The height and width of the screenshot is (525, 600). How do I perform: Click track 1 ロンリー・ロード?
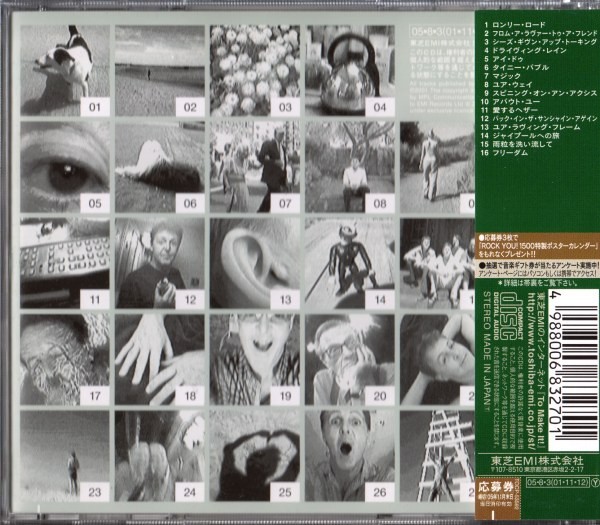point(514,25)
